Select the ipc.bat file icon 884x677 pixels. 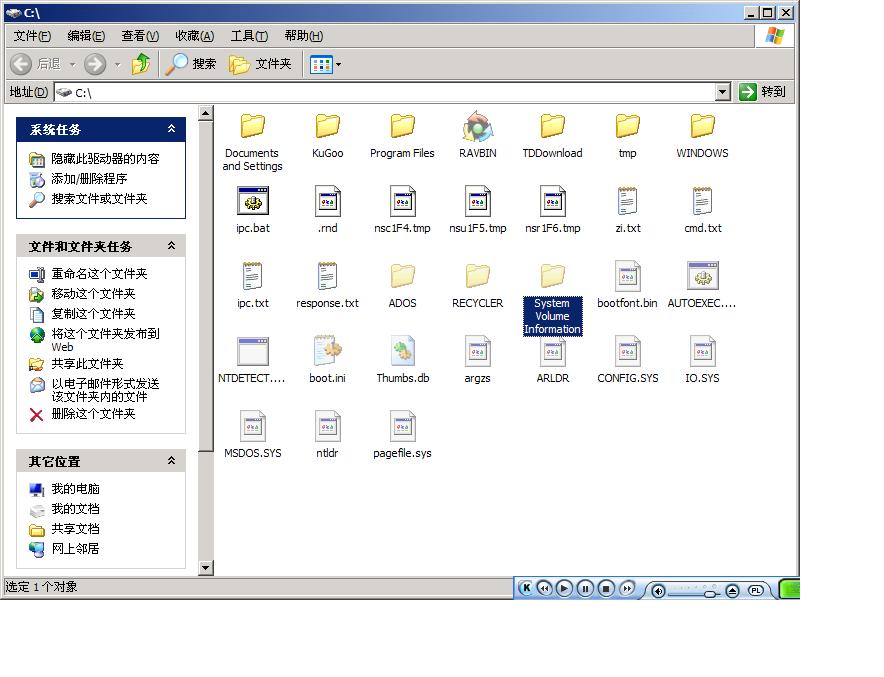pyautogui.click(x=253, y=202)
